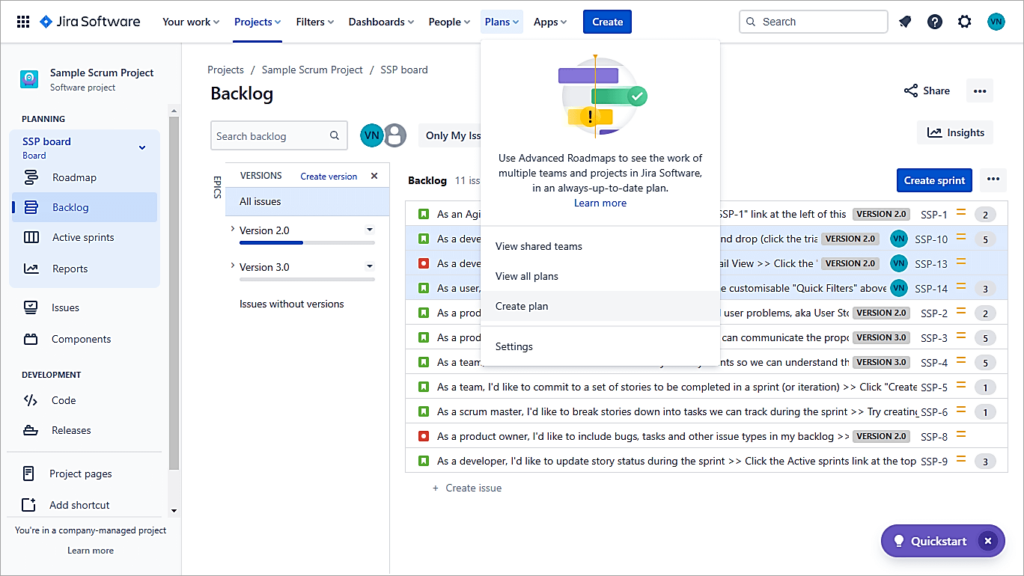
Task: Open the settings gear icon
Action: pyautogui.click(x=963, y=20)
